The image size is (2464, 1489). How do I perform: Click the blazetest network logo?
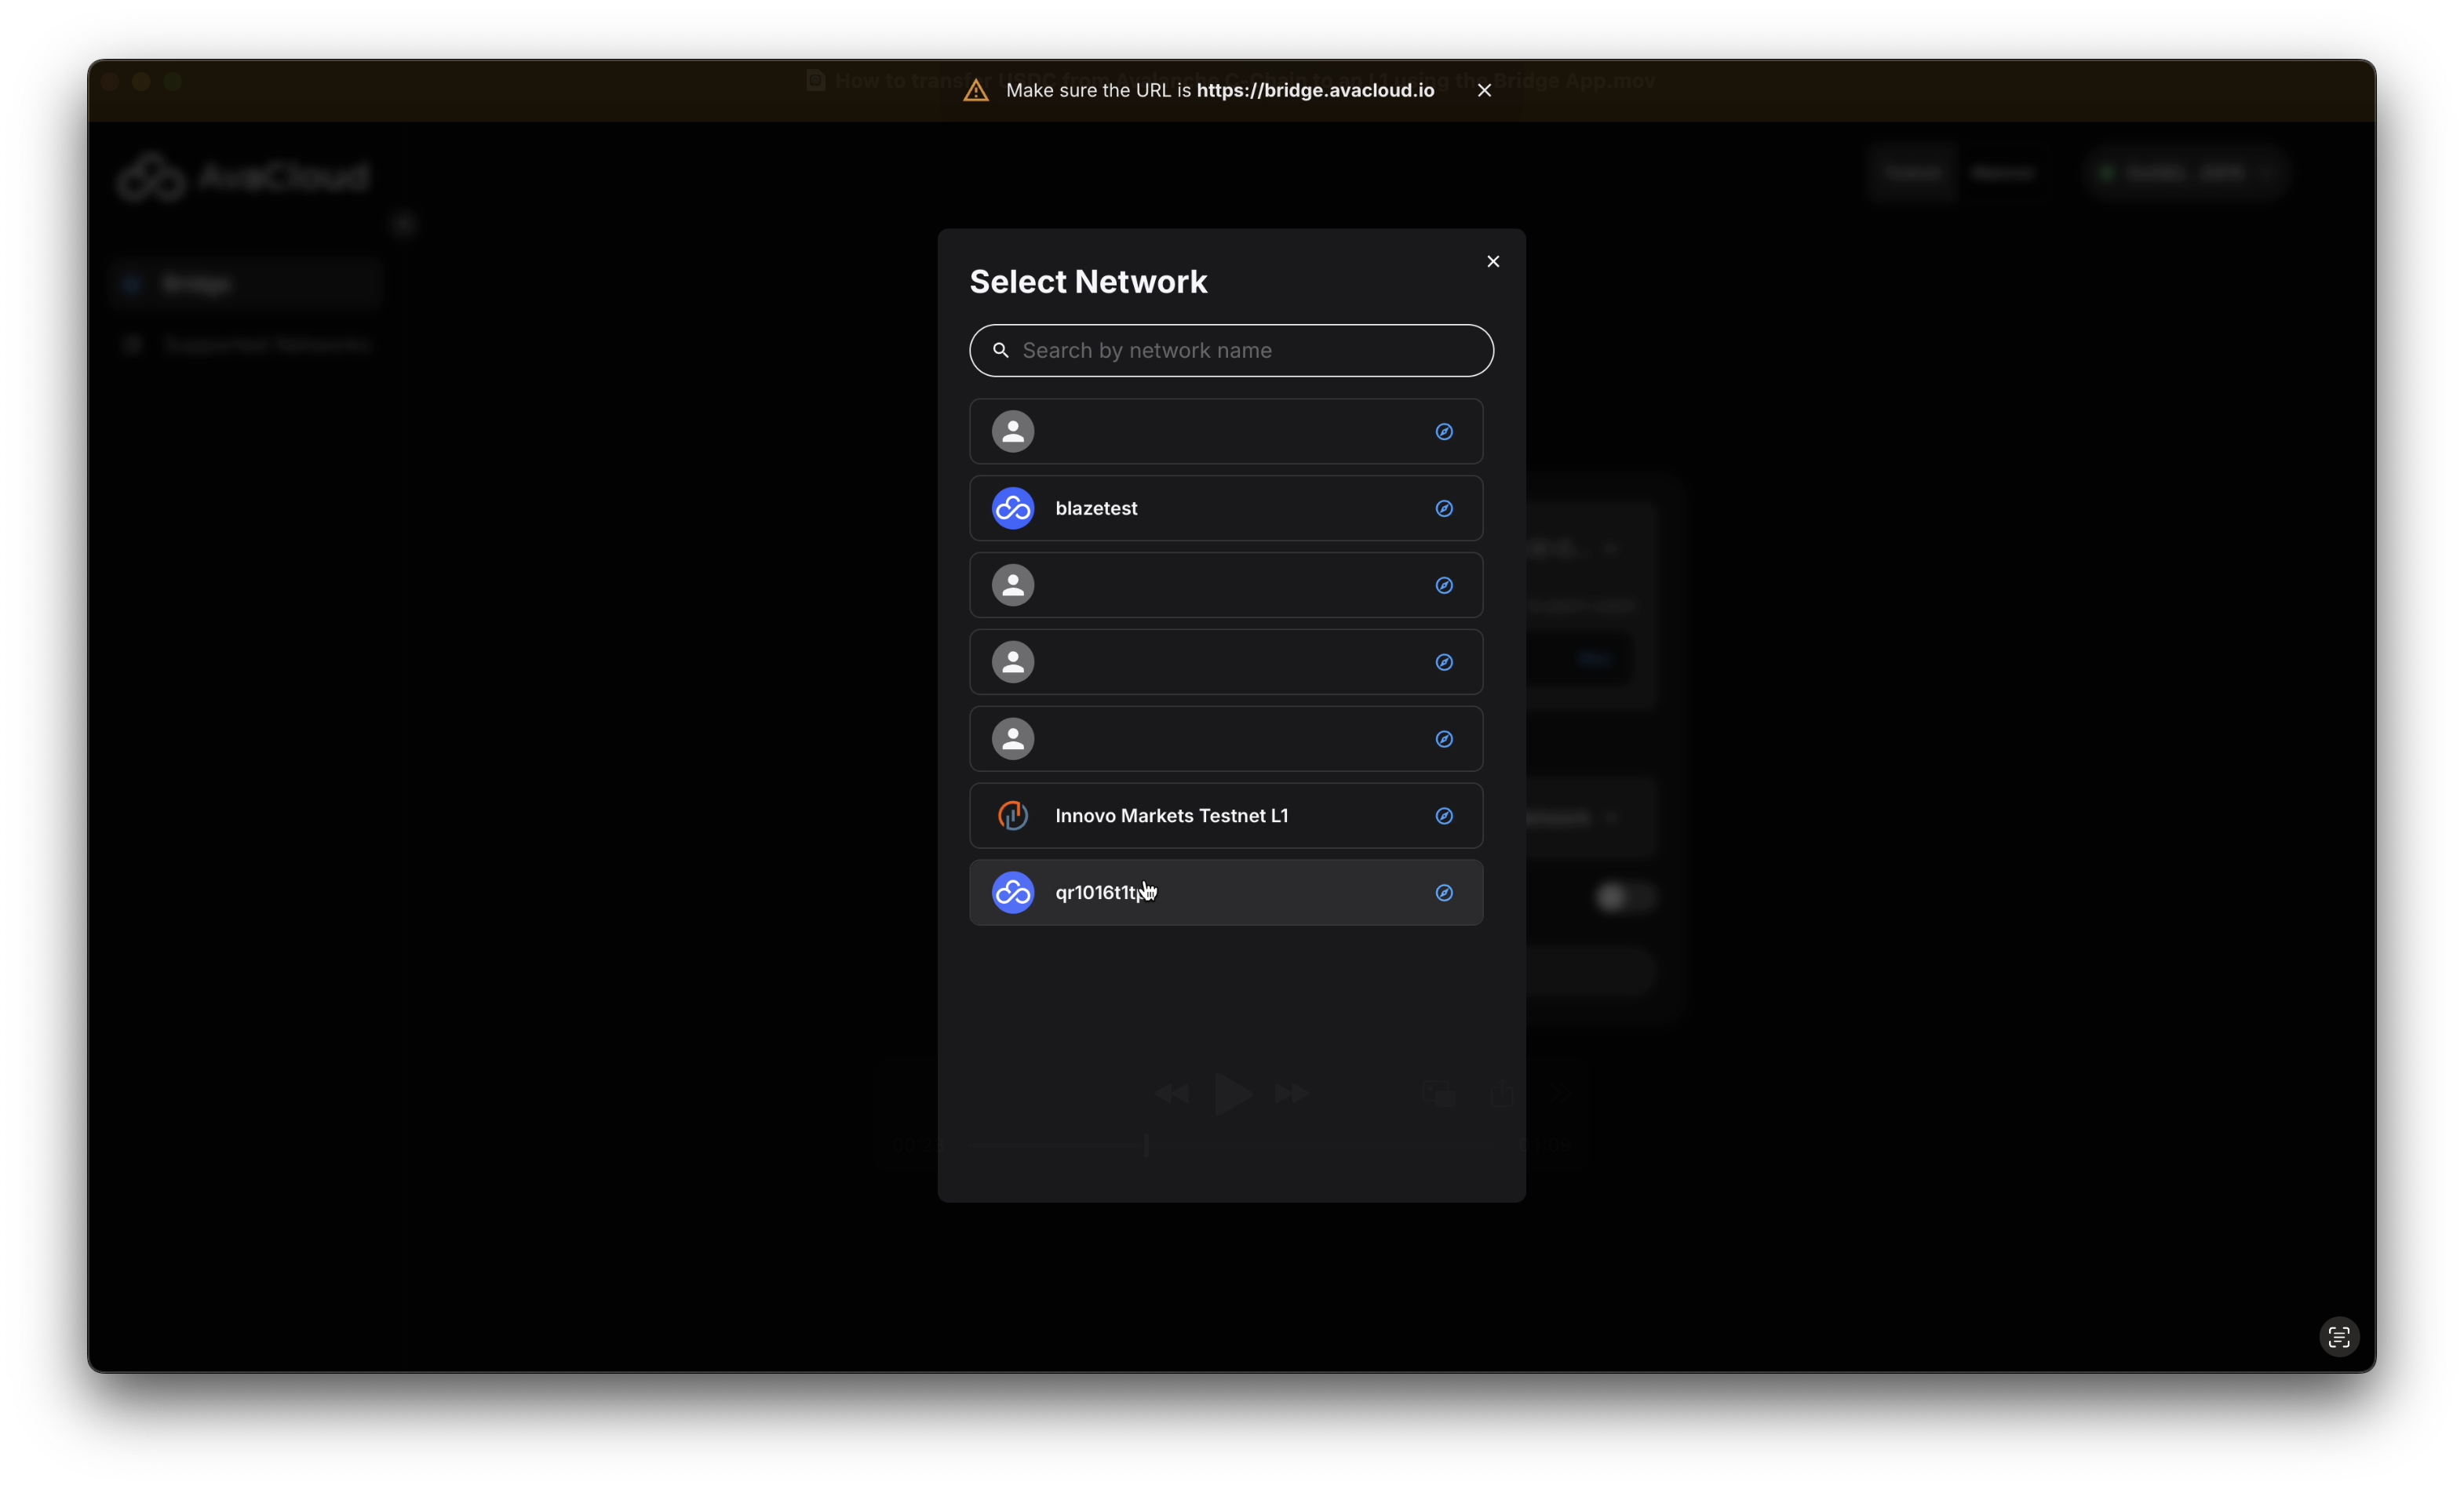coord(1012,508)
